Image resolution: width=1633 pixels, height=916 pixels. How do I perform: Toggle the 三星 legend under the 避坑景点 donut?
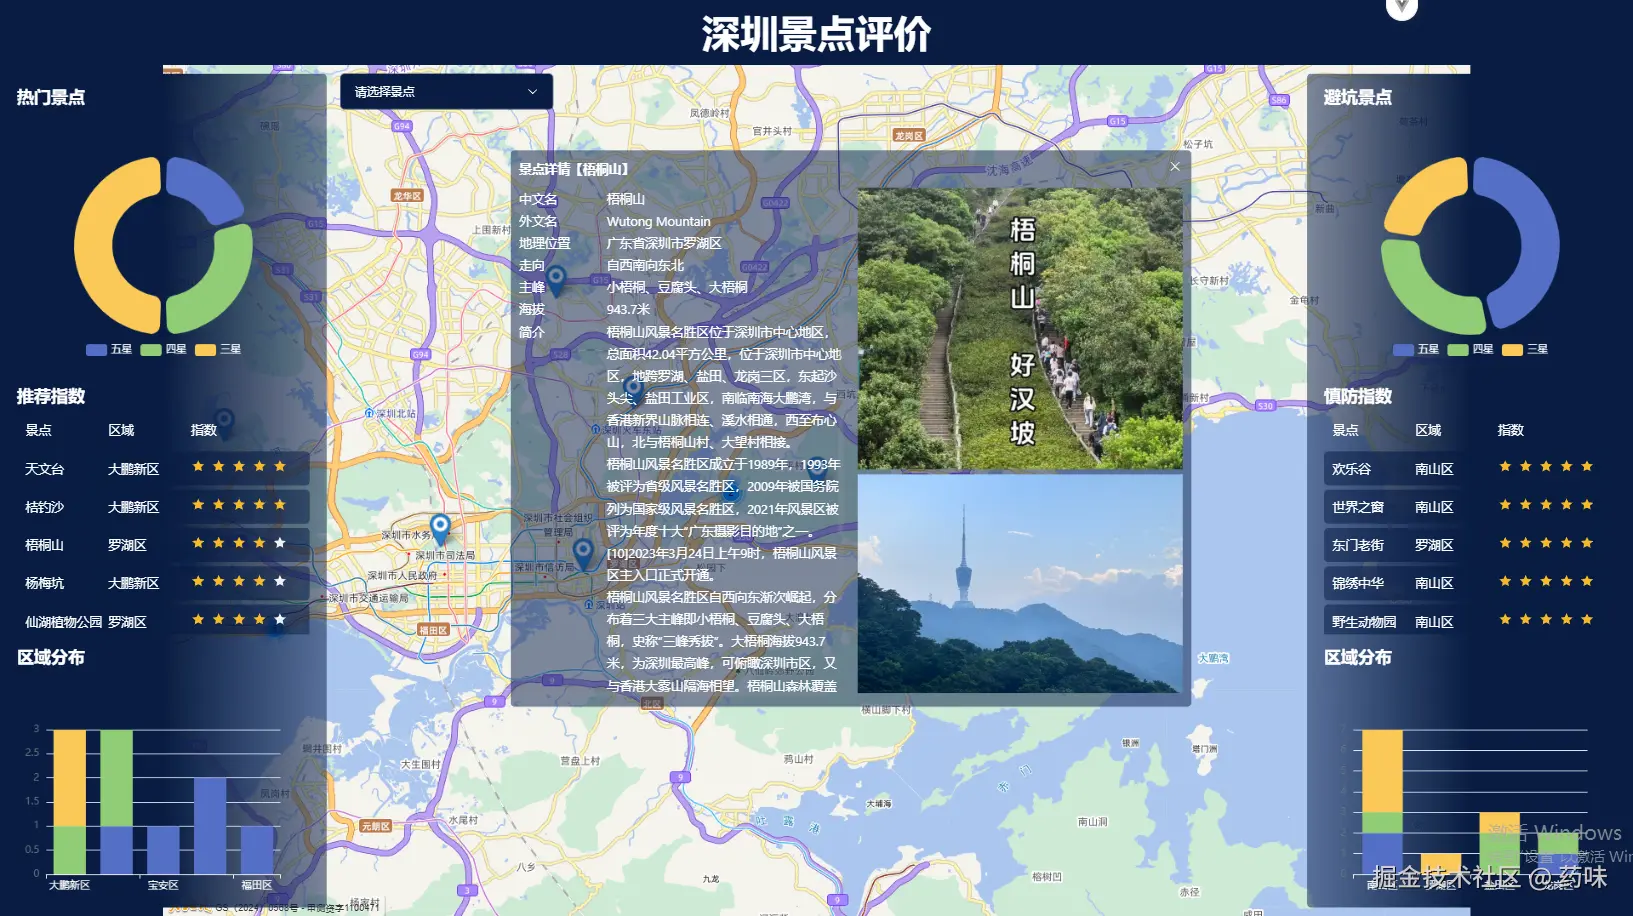click(x=1525, y=348)
